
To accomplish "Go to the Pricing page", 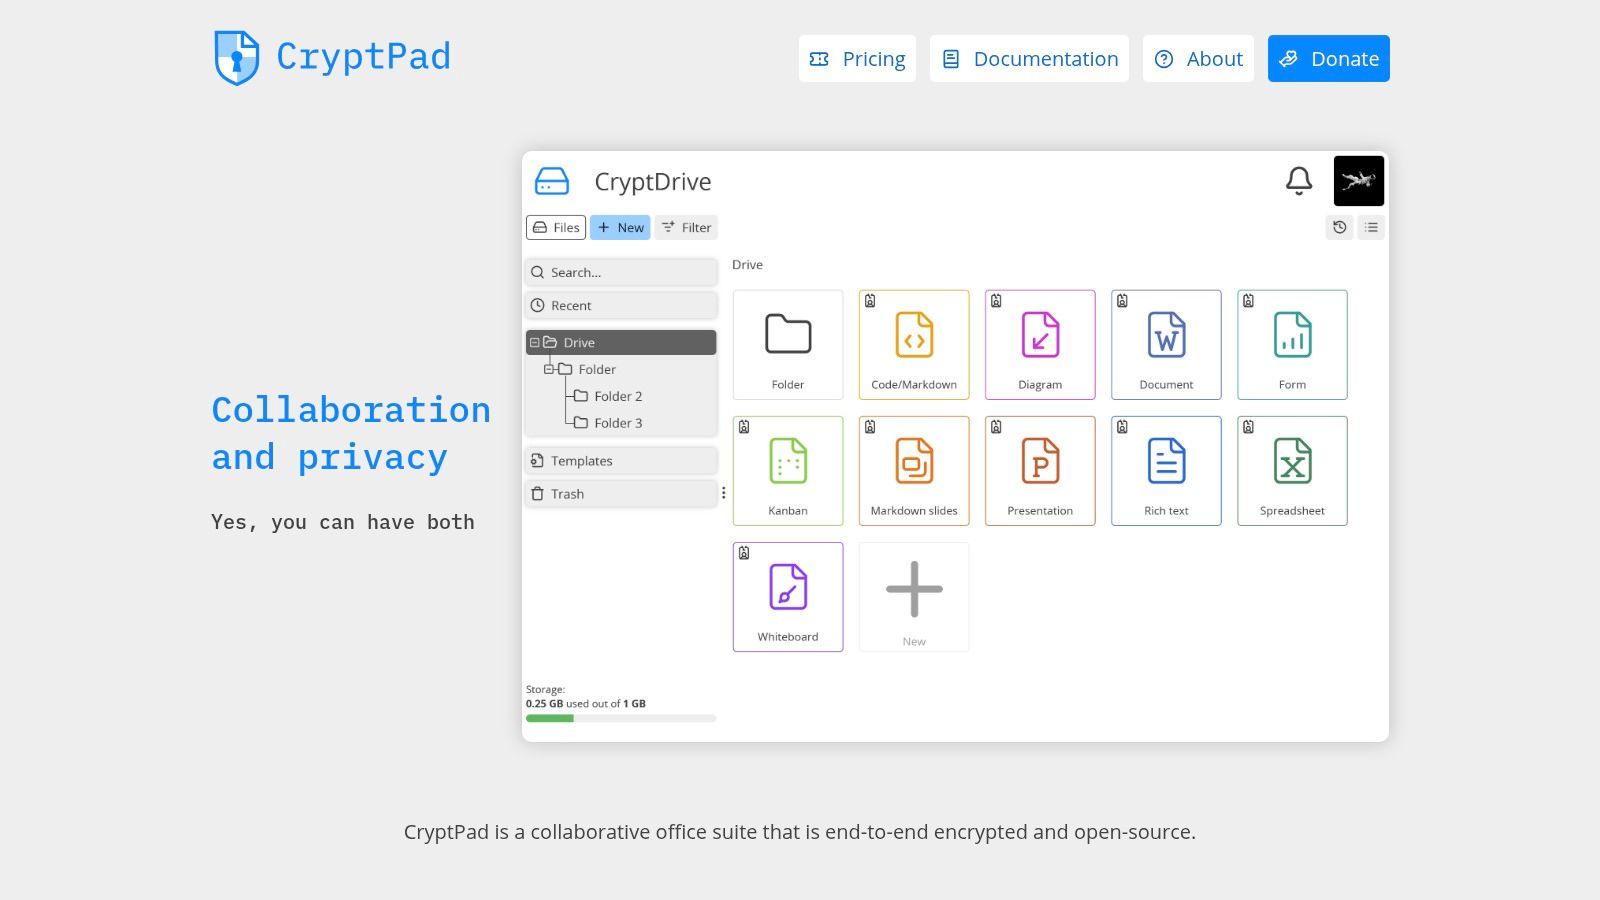I will 857,59.
